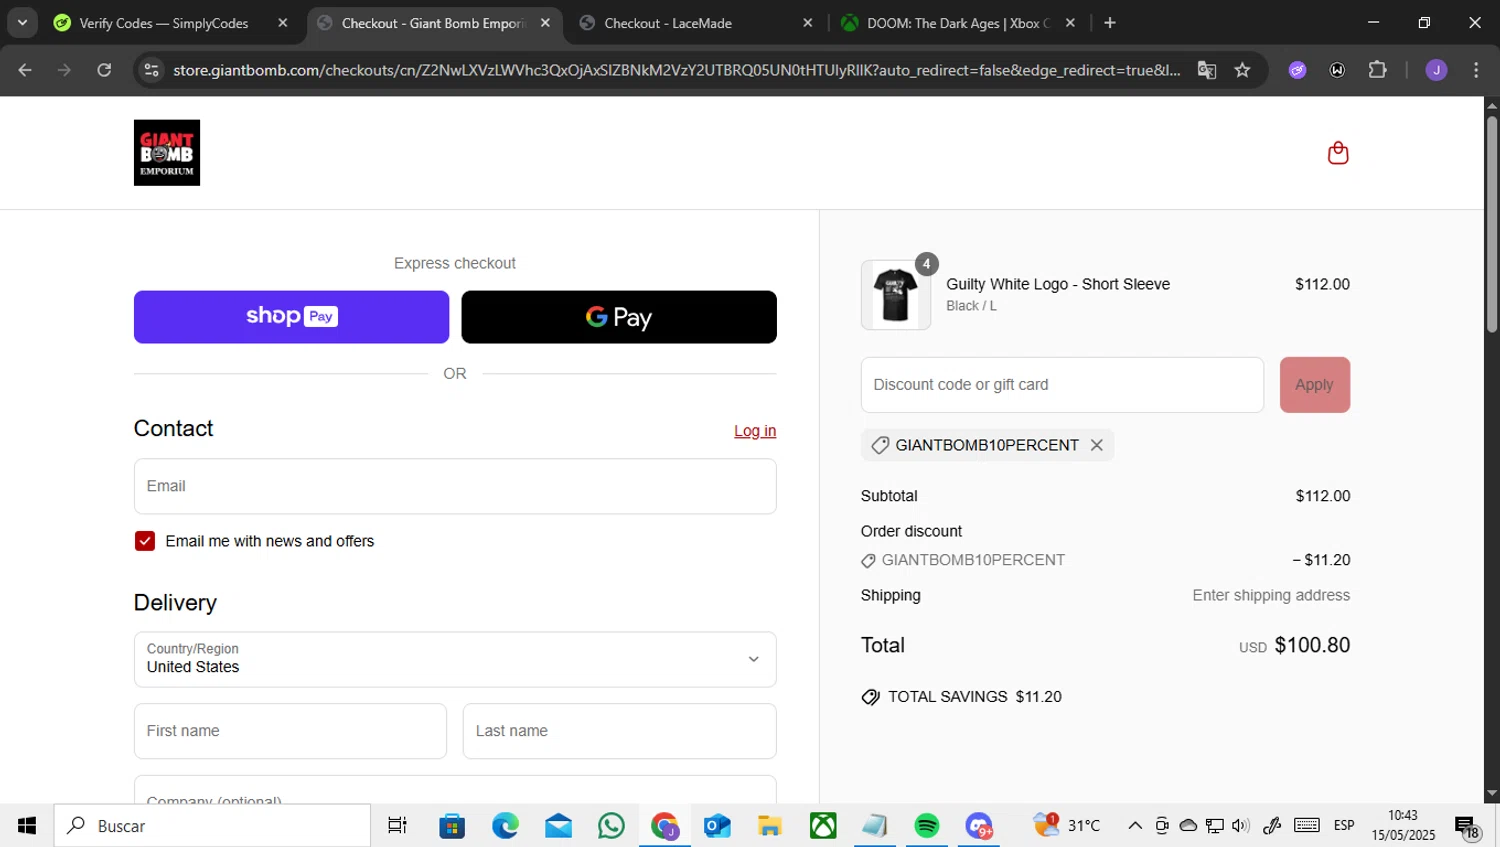Open the Chrome three-dot menu

coord(1476,70)
